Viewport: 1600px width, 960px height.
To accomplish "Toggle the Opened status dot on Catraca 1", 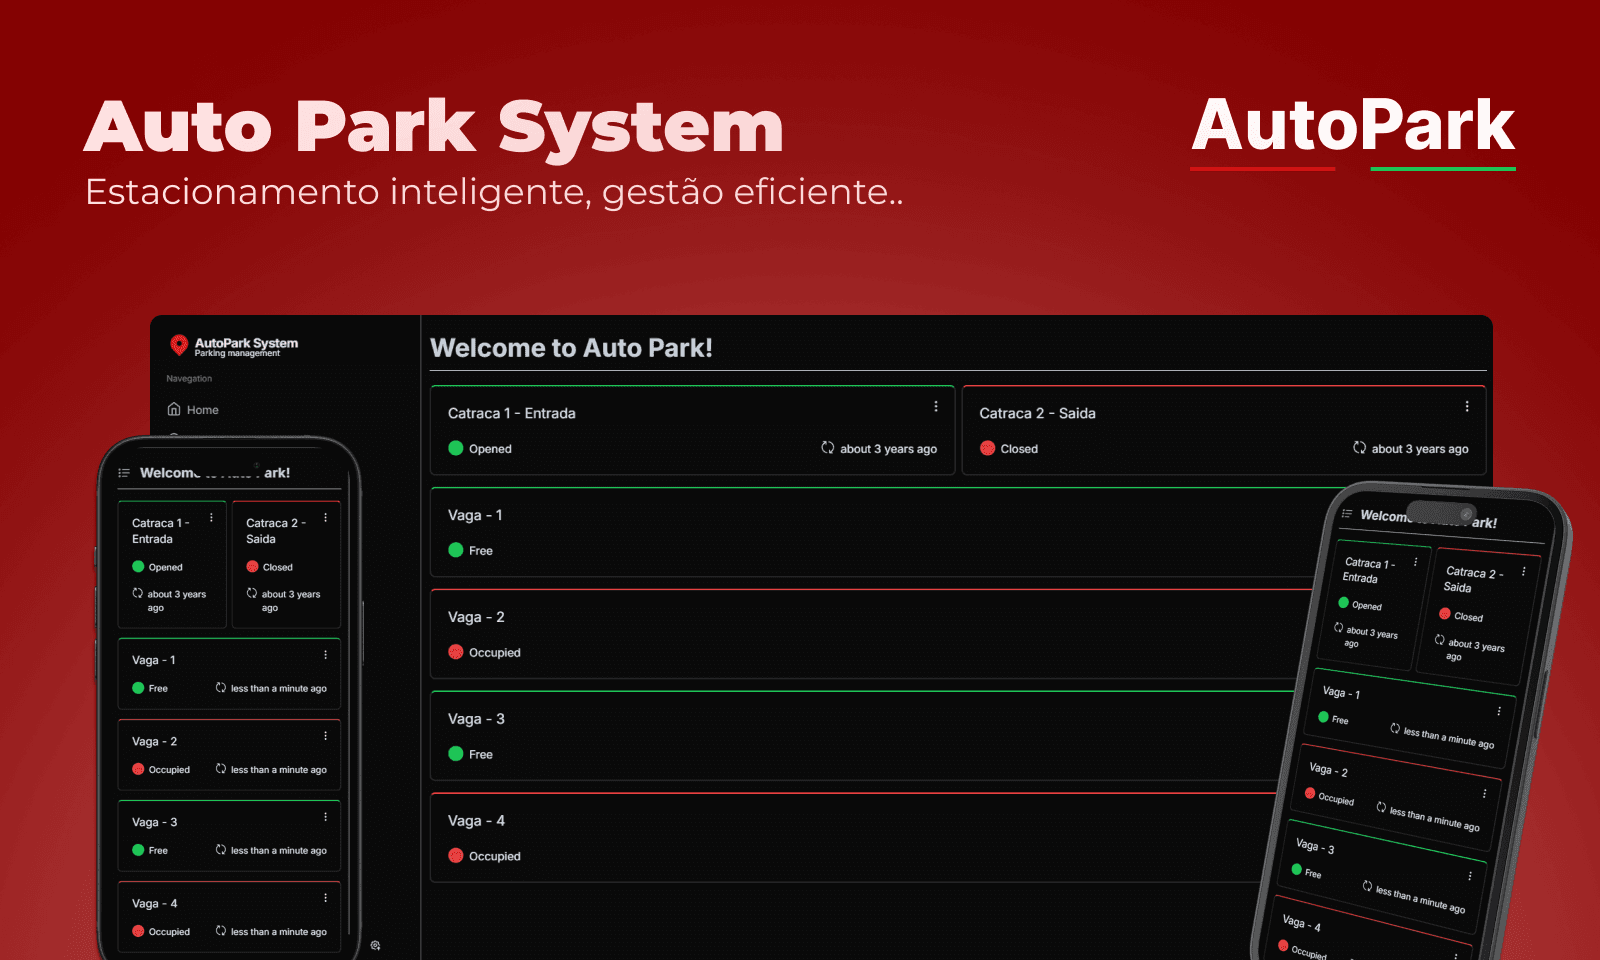I will (455, 448).
